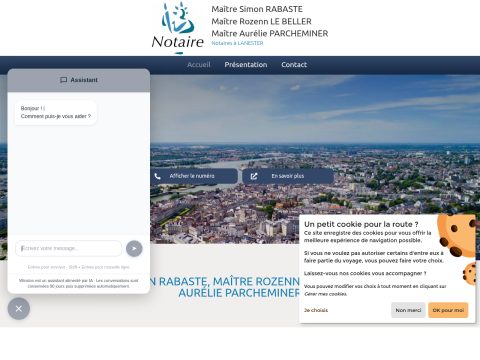Close the assistant chat with X button
Viewport: 480px width, 360px height.
coord(19,309)
